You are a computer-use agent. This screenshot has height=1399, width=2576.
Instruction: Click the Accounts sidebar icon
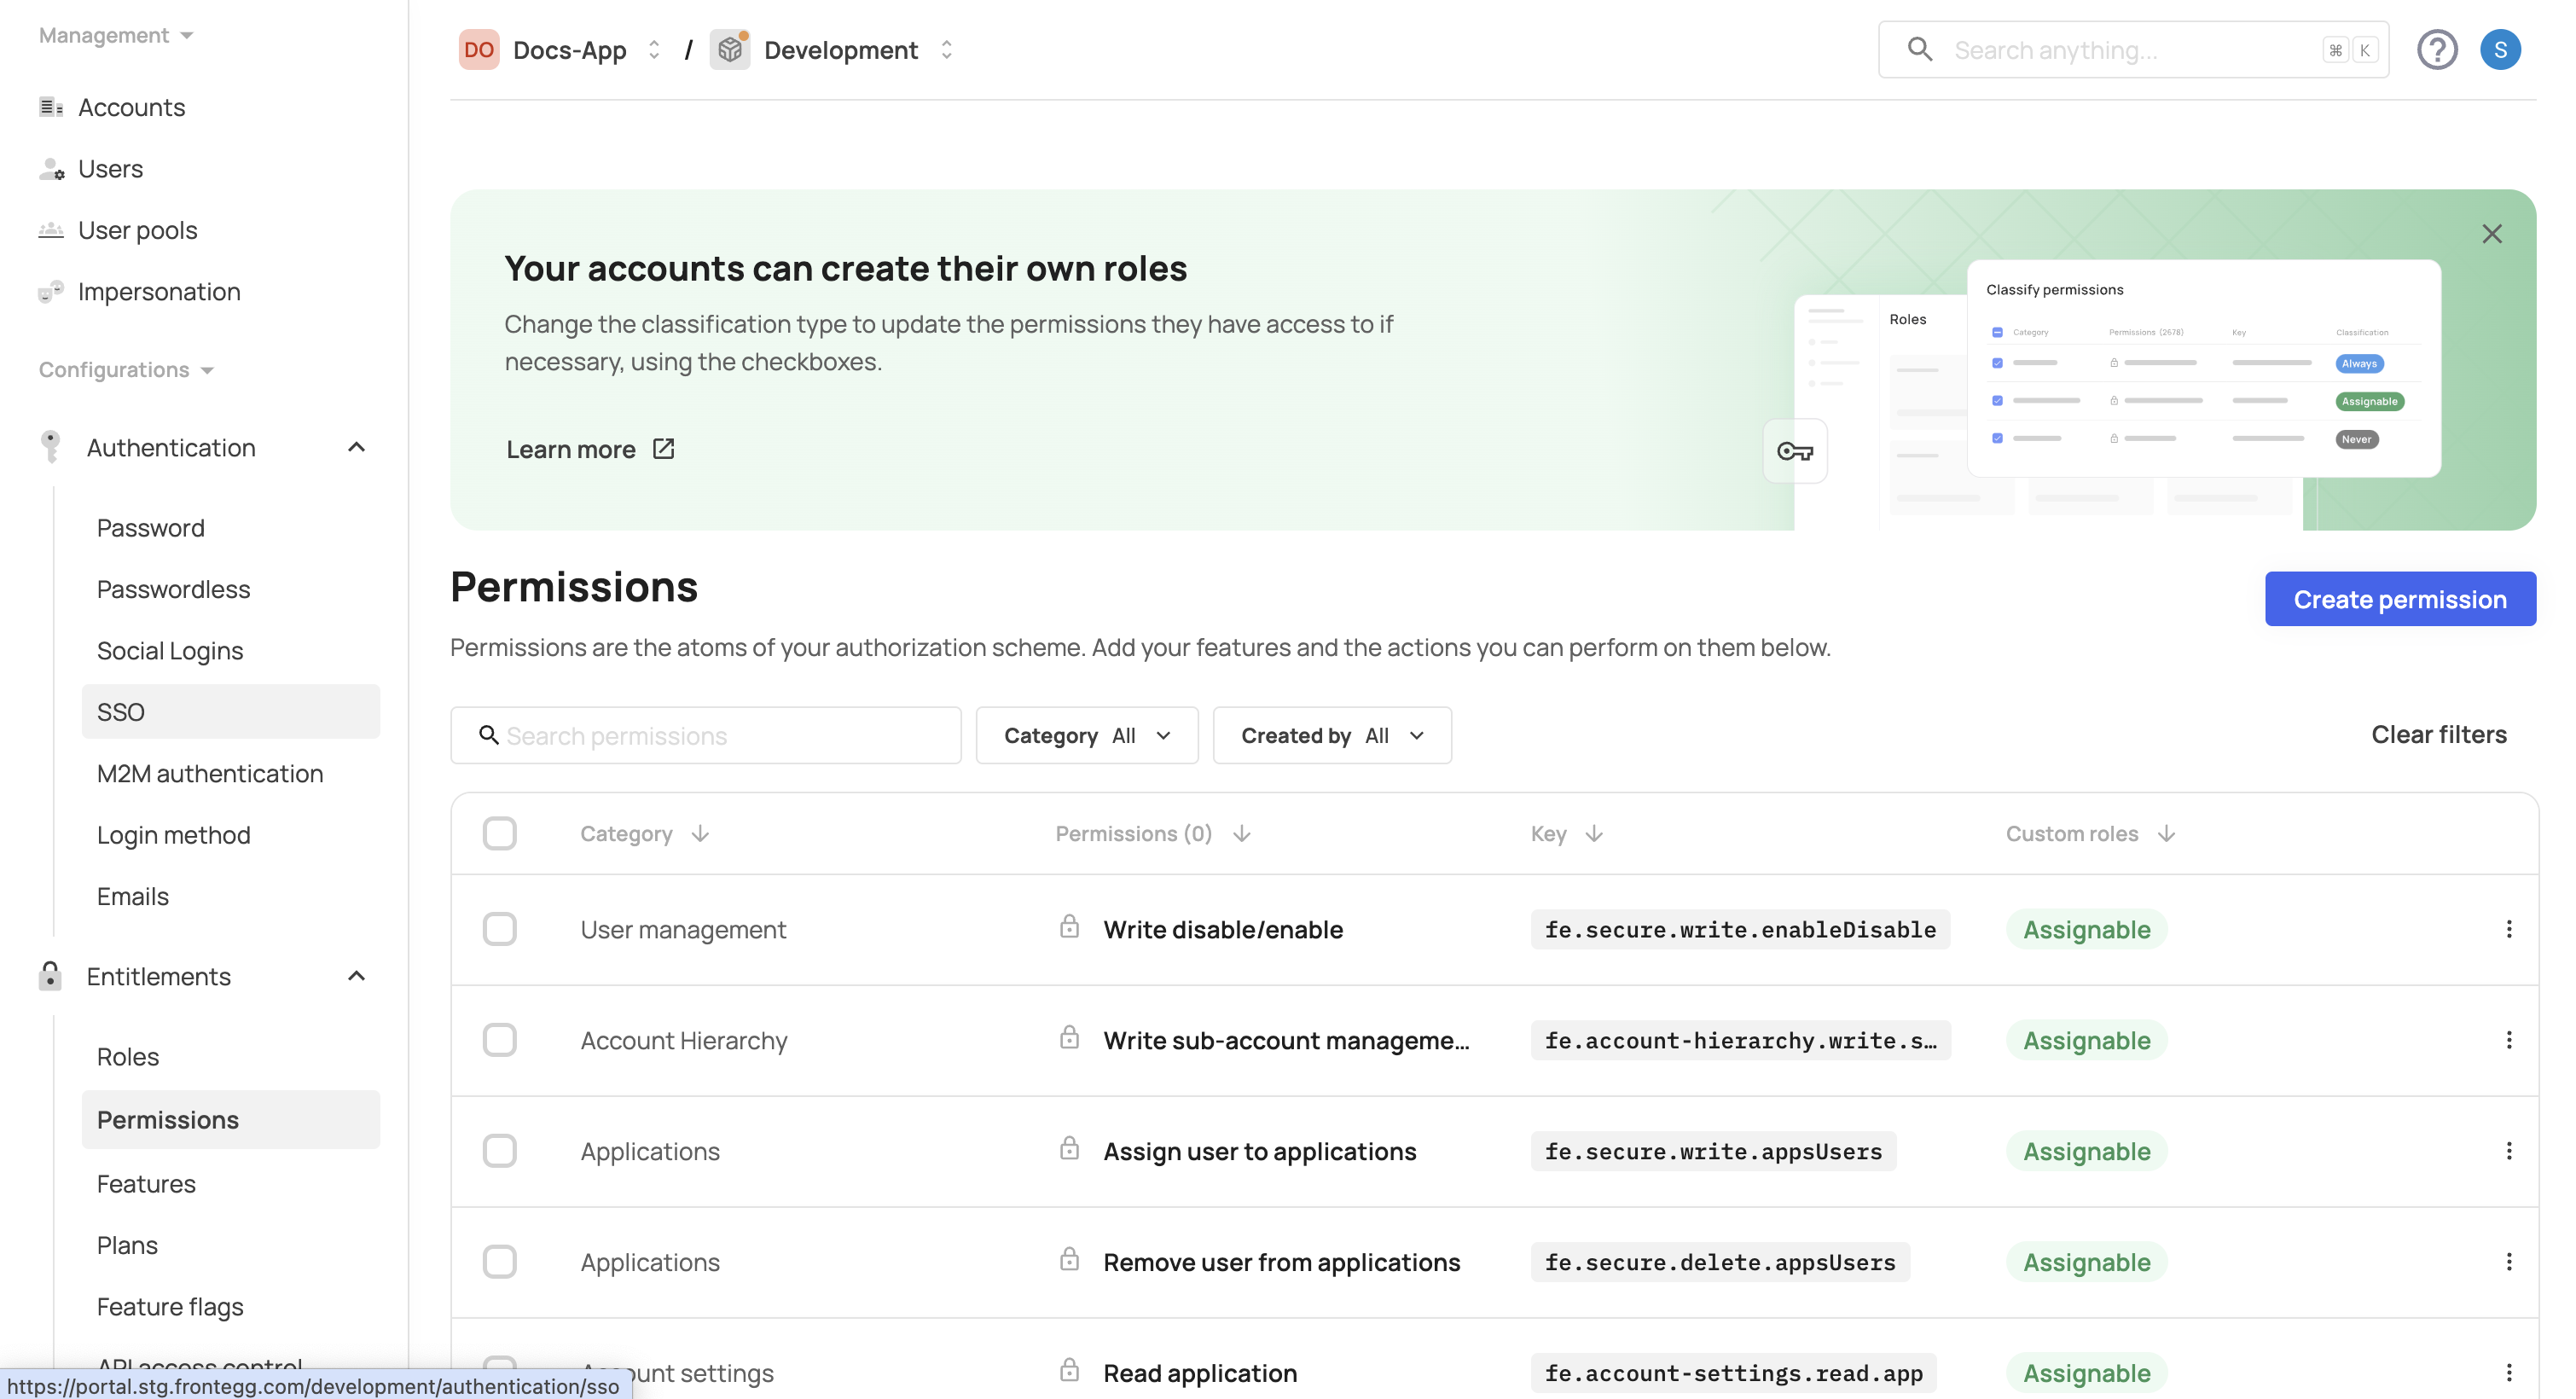point(50,107)
